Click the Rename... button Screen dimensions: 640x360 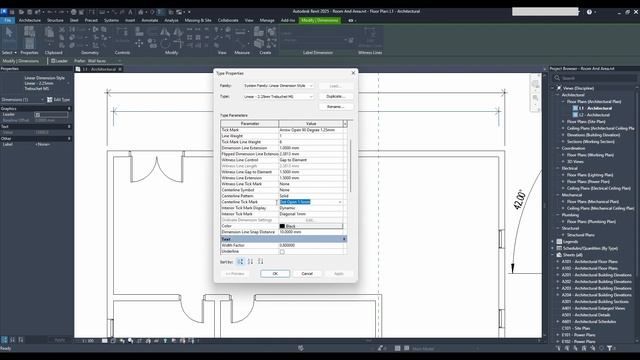tap(336, 107)
